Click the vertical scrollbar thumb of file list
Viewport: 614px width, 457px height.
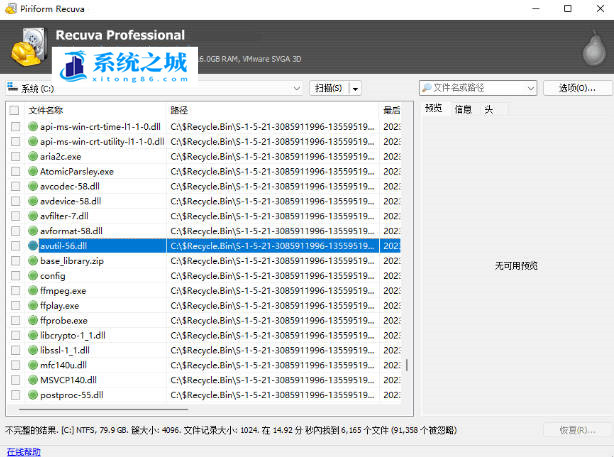(x=407, y=365)
